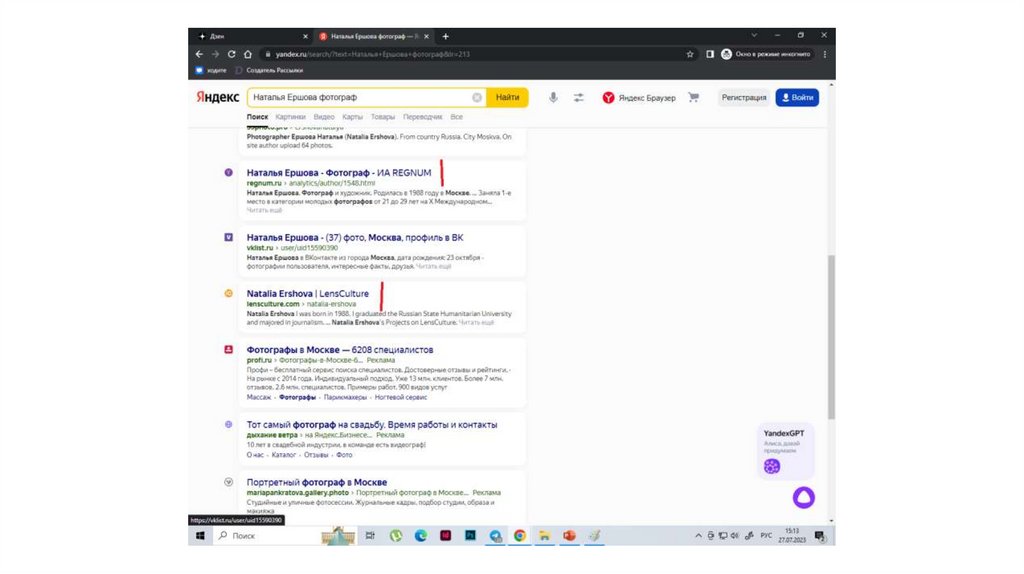Click the vklist.ru result favicon

pyautogui.click(x=229, y=237)
